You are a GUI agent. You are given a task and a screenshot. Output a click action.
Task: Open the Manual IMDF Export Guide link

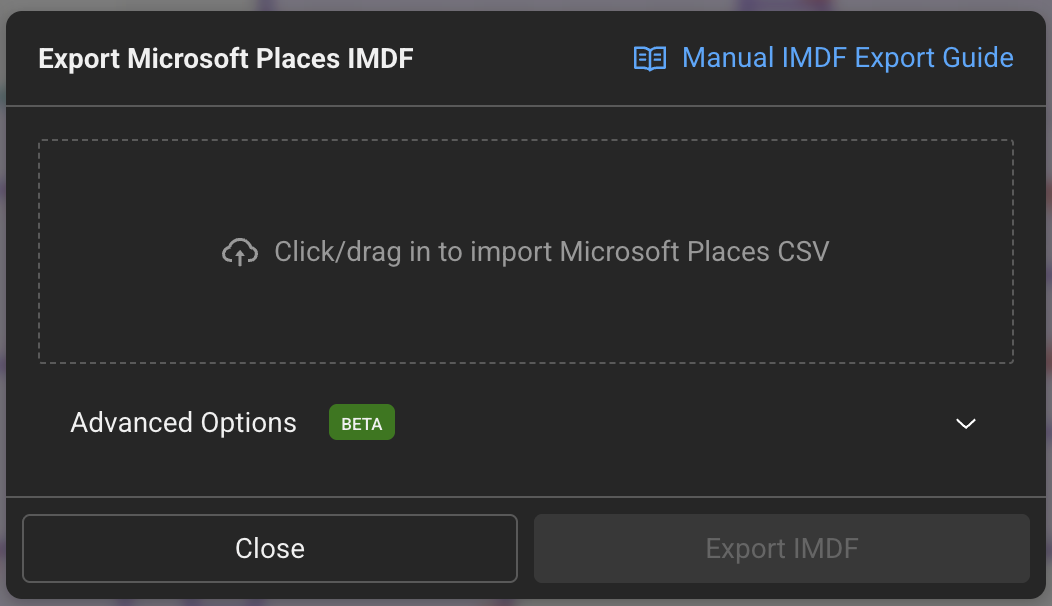847,58
